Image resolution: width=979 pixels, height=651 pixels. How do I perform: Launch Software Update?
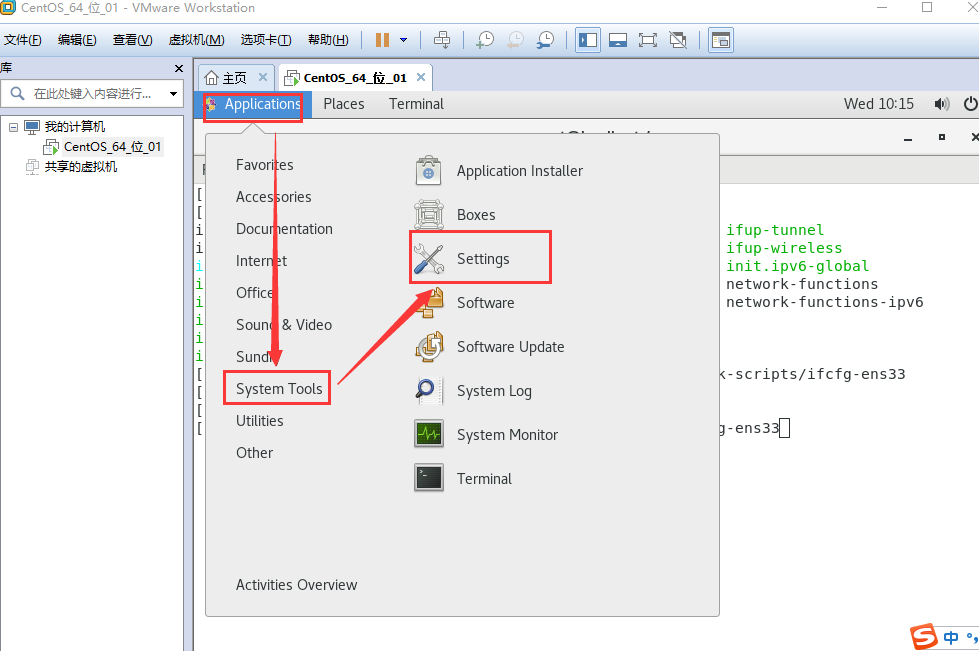click(x=490, y=347)
